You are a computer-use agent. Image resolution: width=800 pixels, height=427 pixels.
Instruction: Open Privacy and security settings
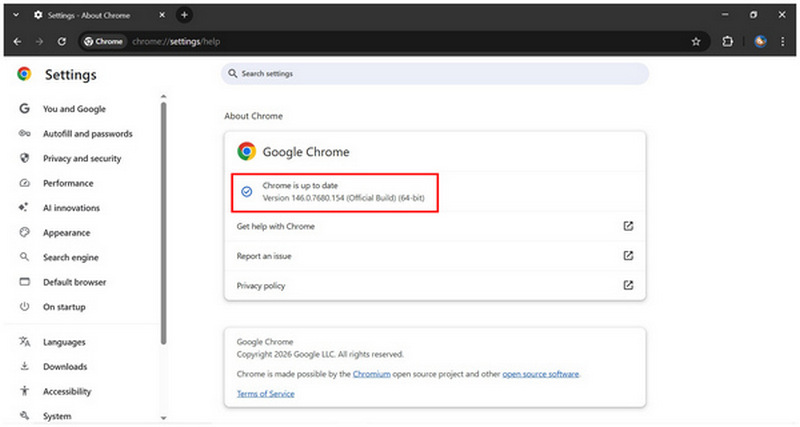pyautogui.click(x=82, y=159)
